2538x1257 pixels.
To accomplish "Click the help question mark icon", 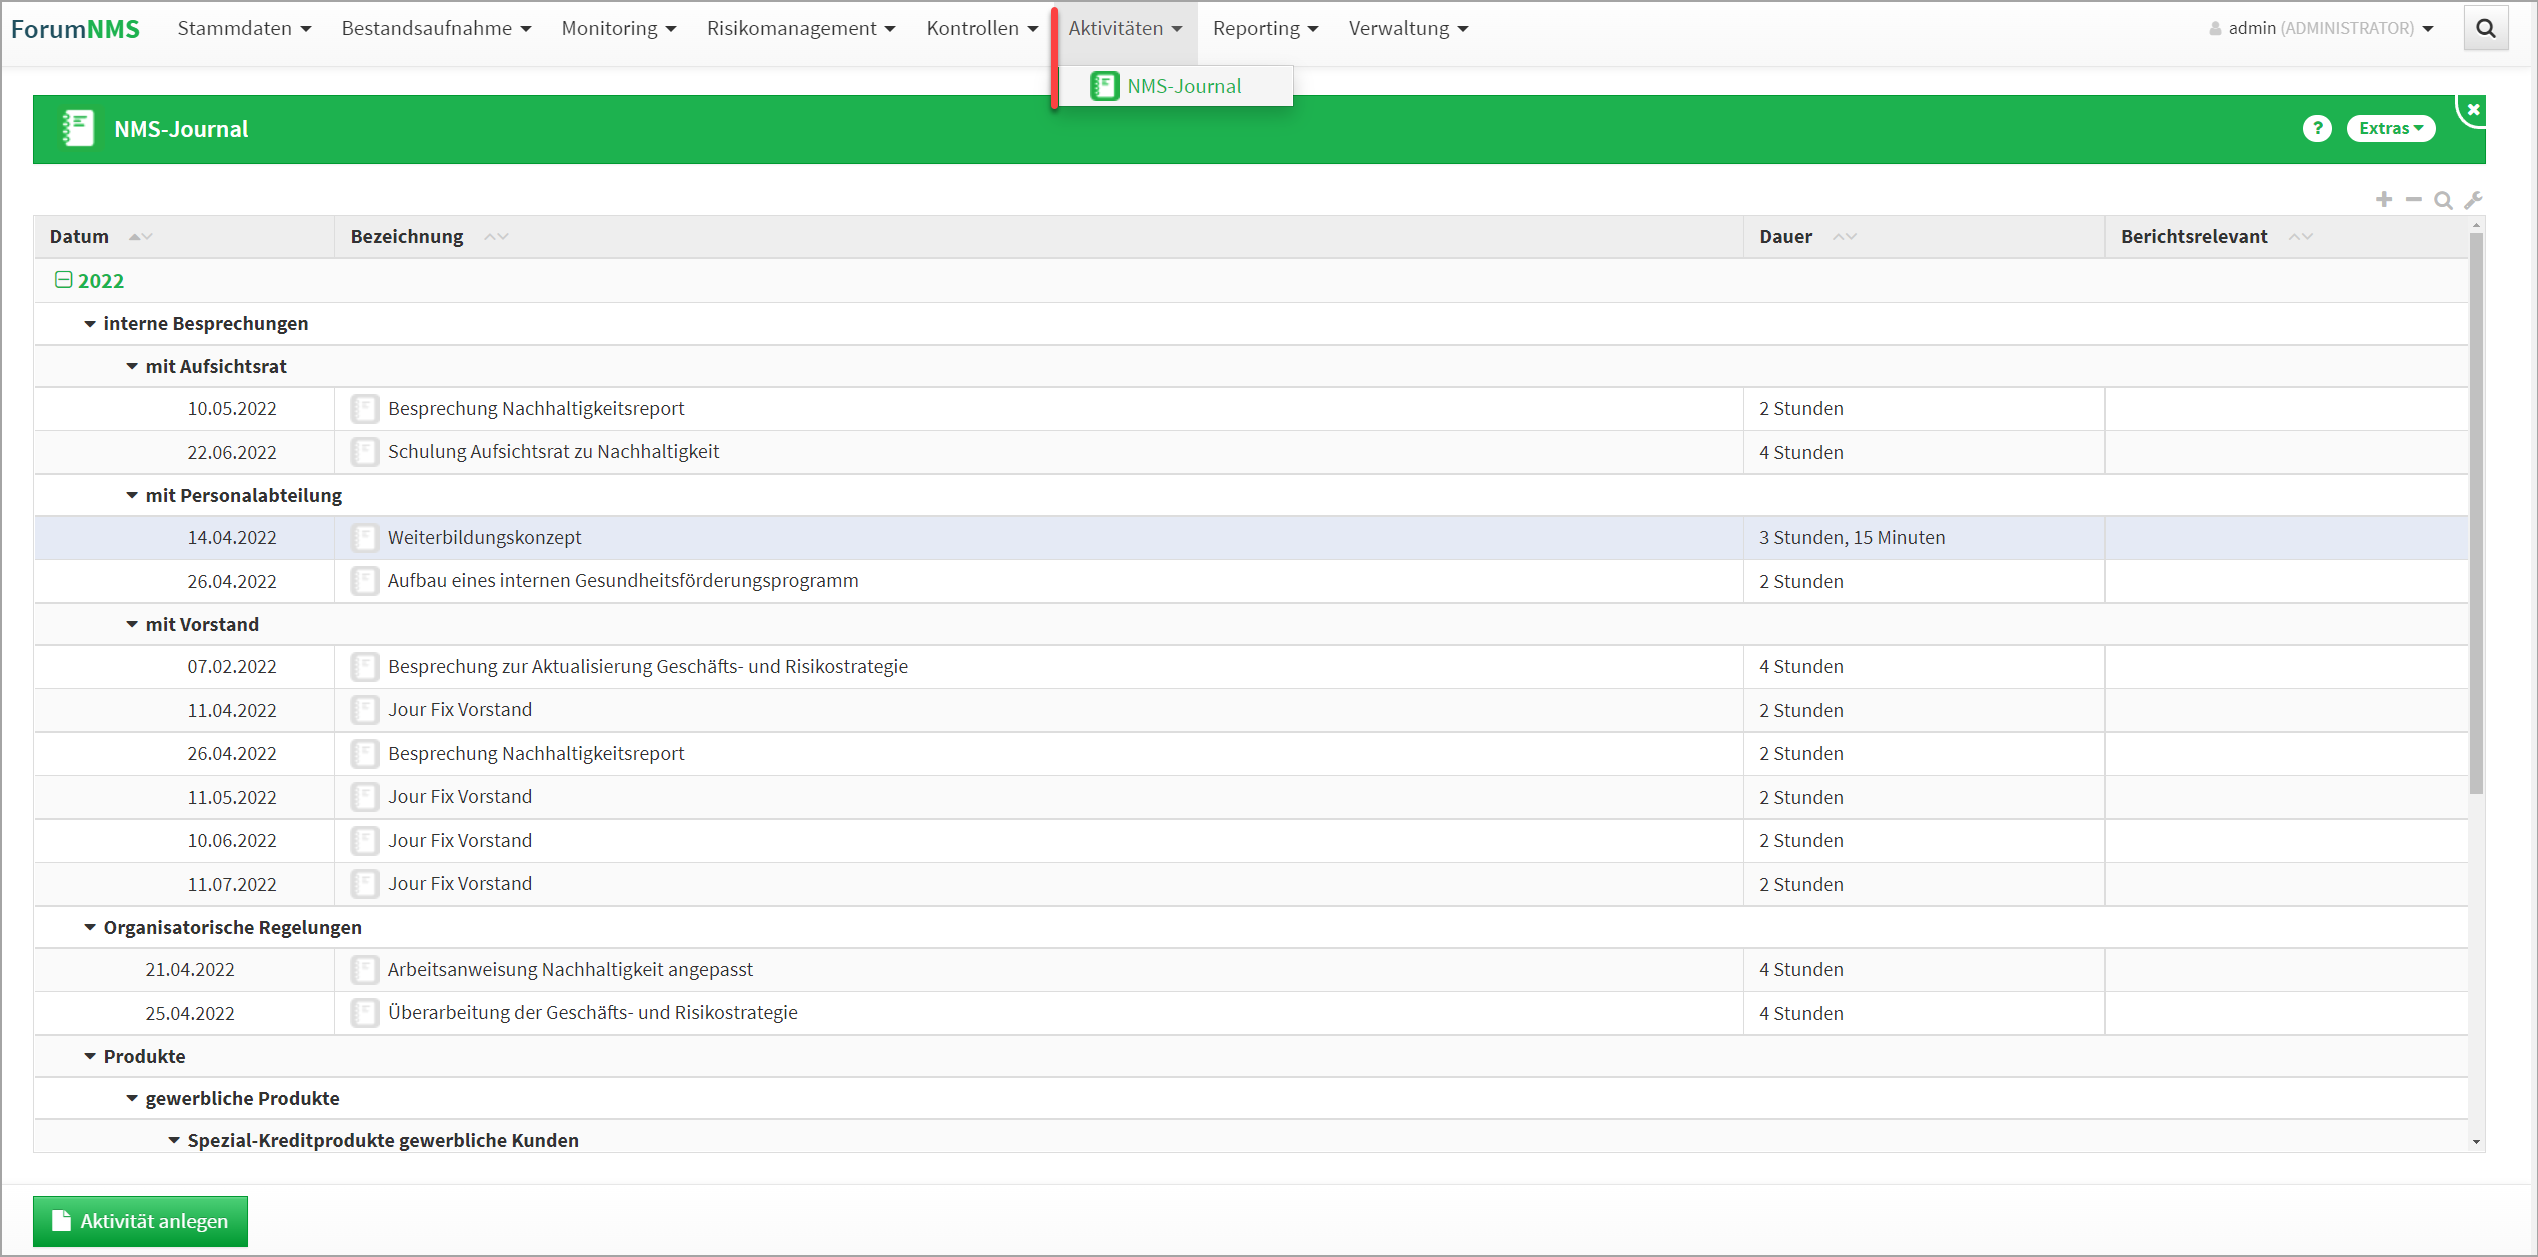I will pos(2316,128).
